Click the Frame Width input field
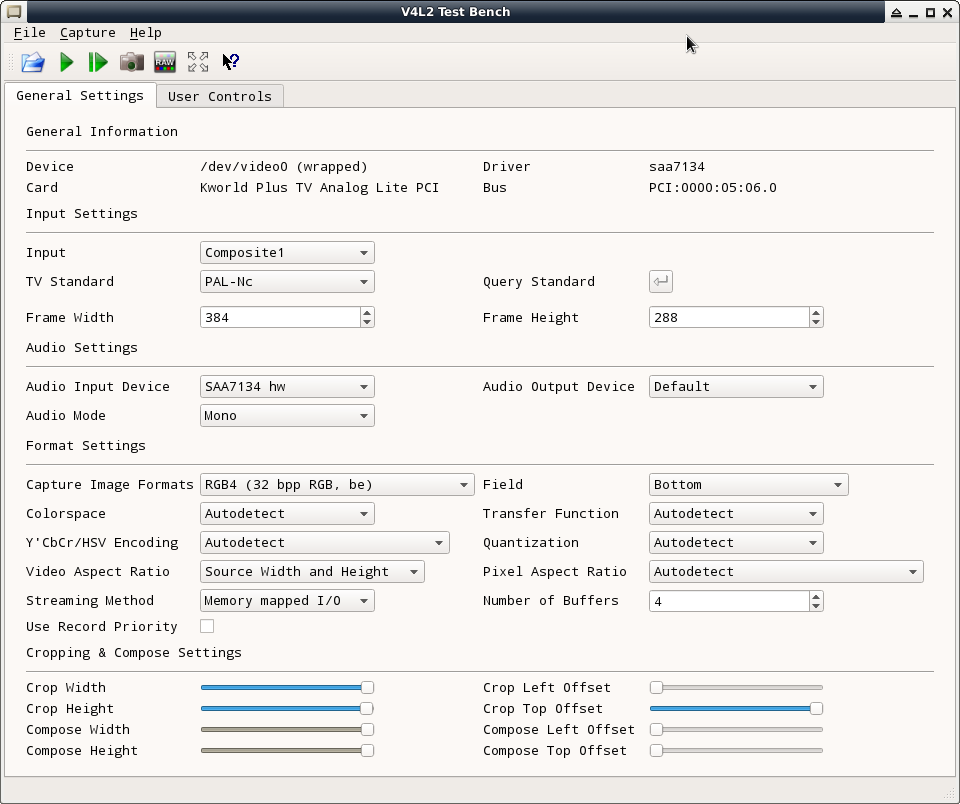Screen dimensions: 960x804 [x=279, y=318]
